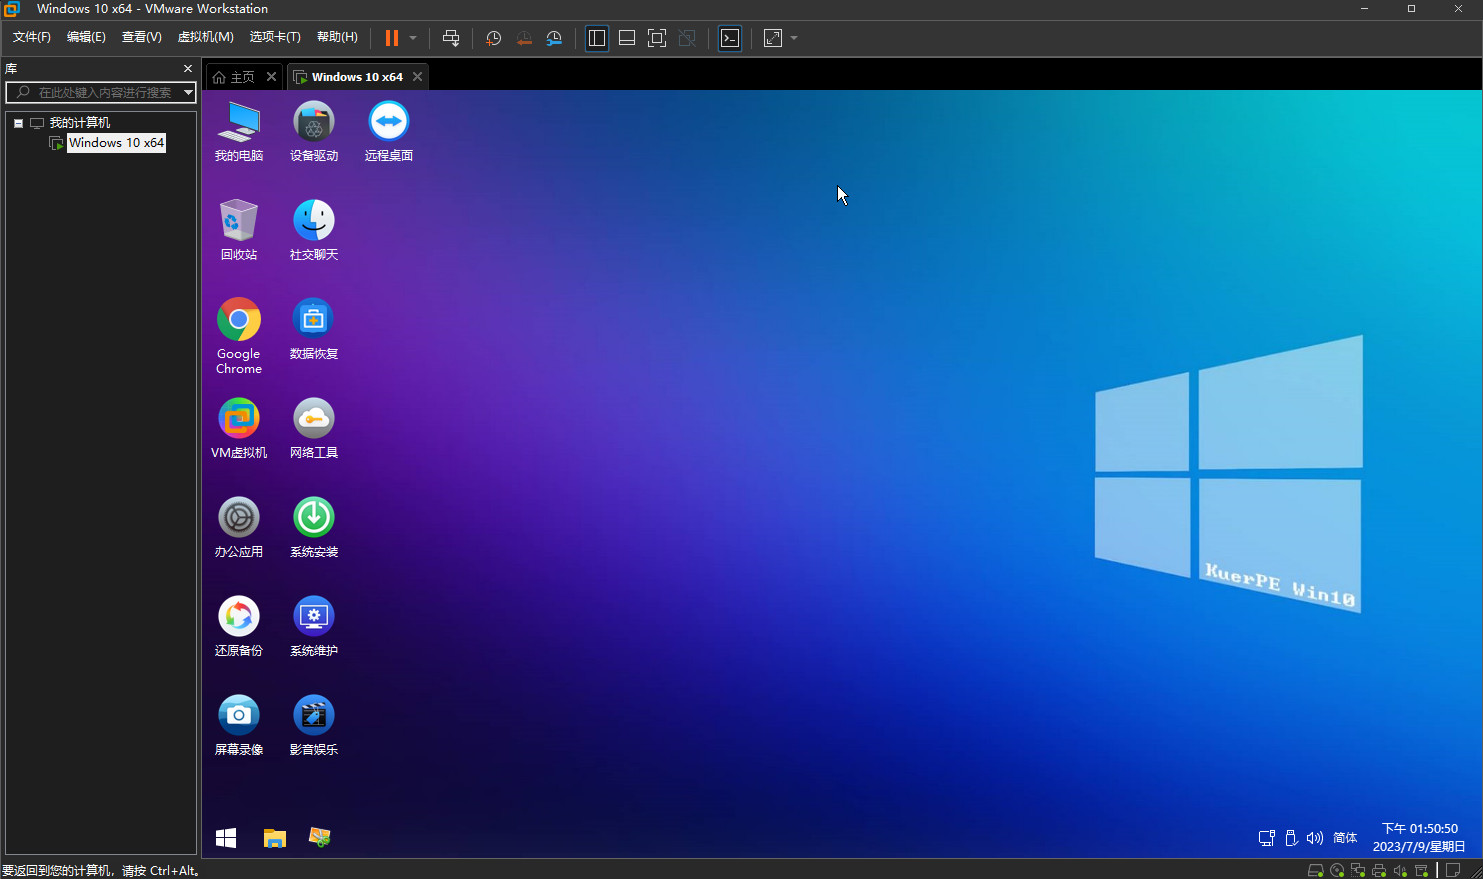1483x879 pixels.
Task: Click the VMware CD/DVD device status icon
Action: click(1337, 870)
